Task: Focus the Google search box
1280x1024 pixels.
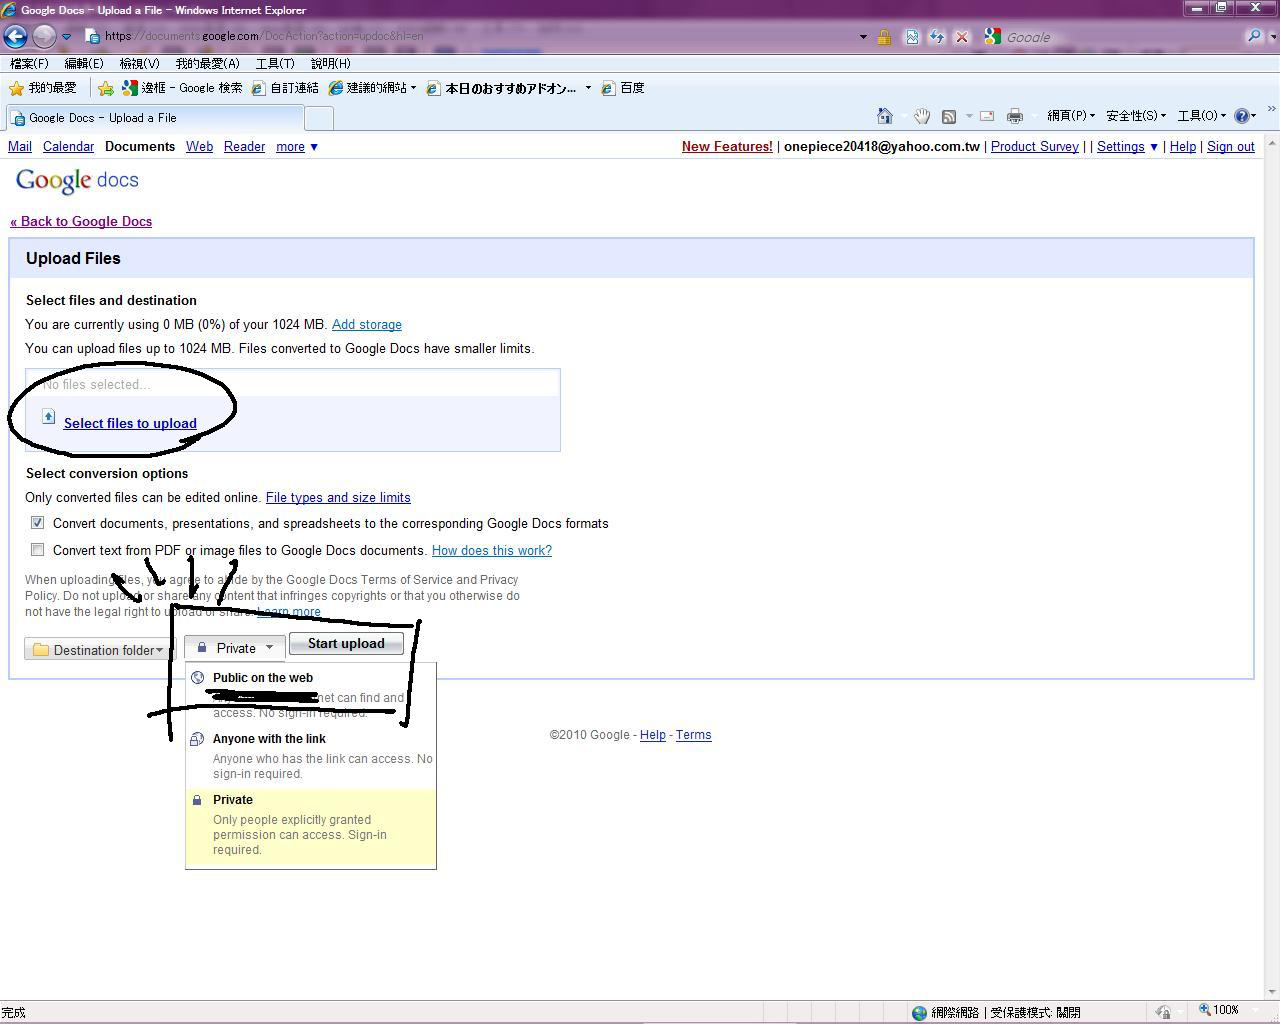Action: (1120, 37)
